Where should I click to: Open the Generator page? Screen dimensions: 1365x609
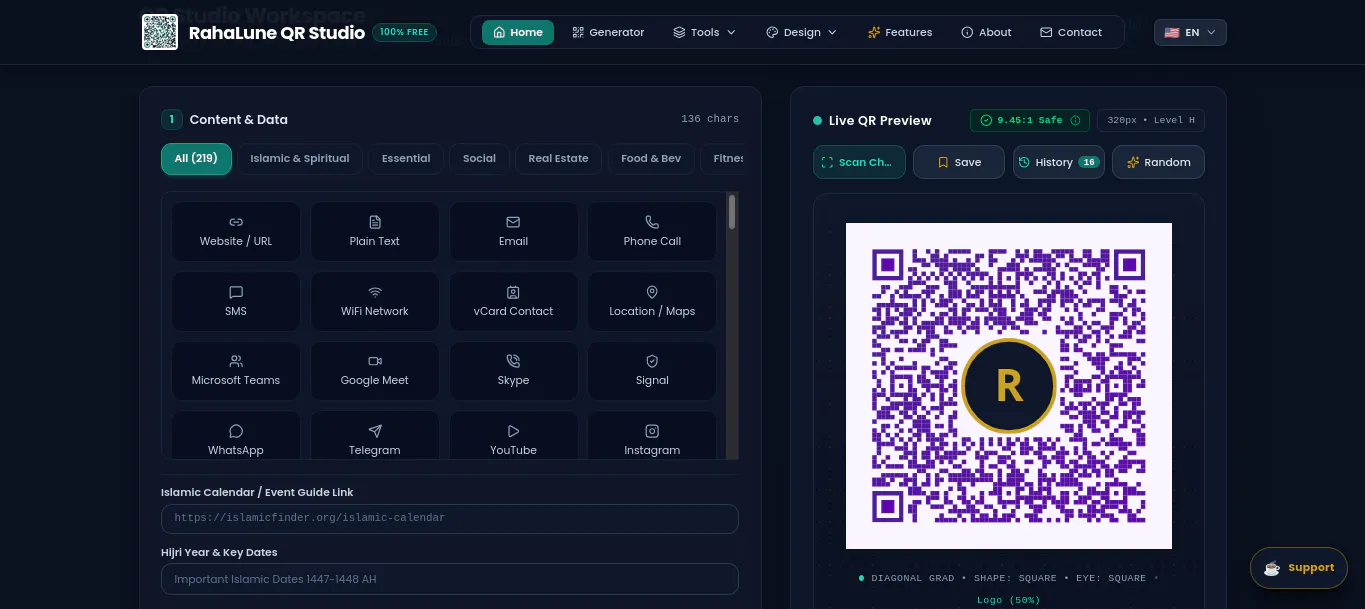point(608,32)
